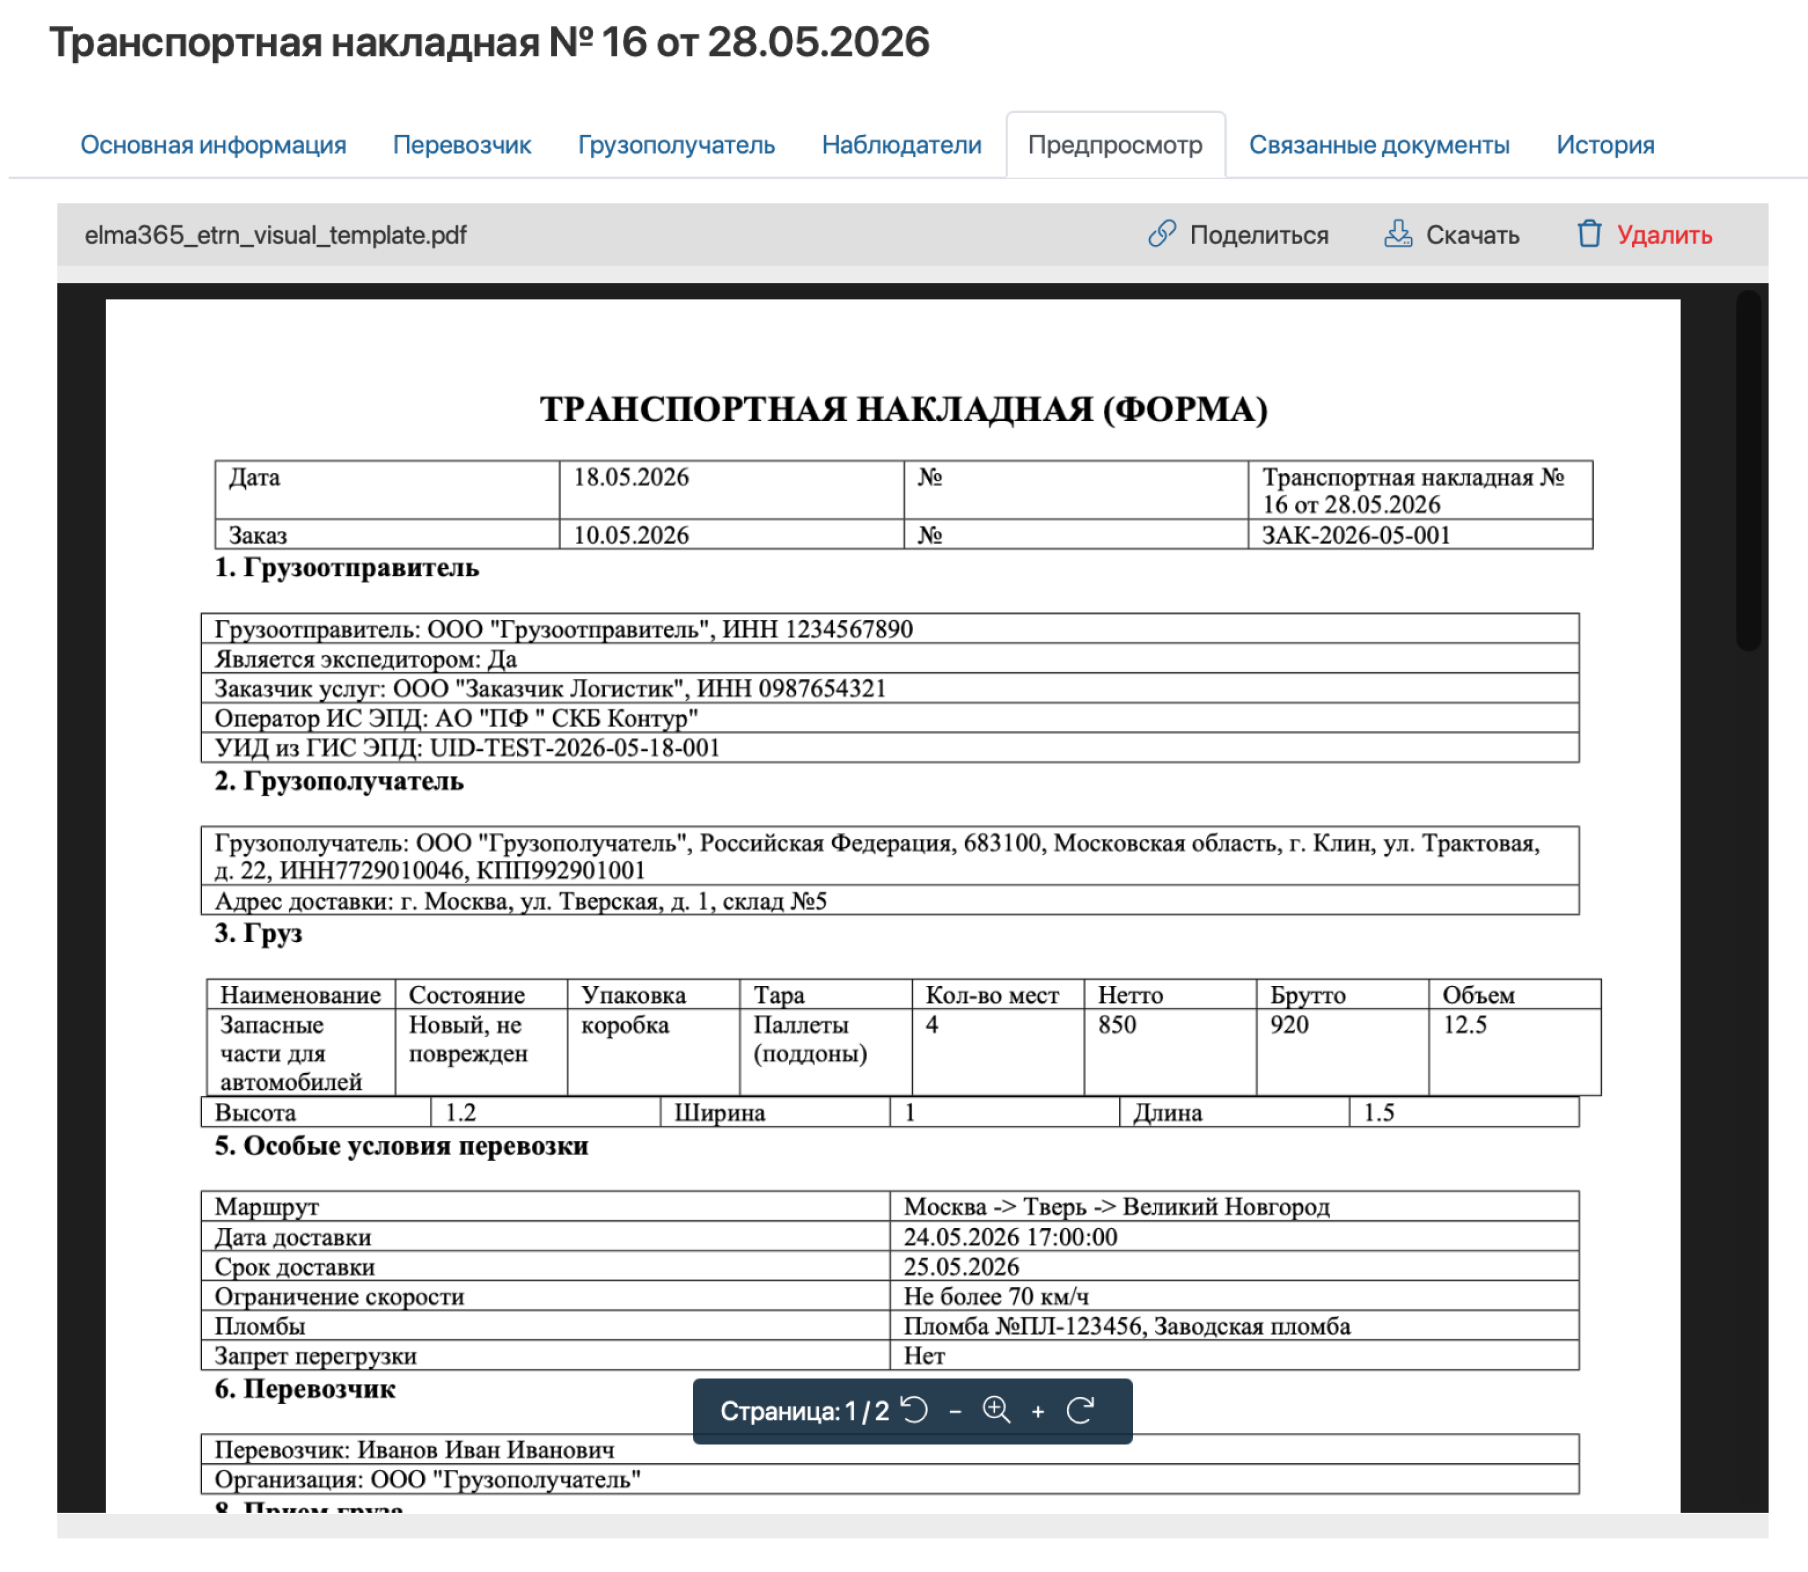The width and height of the screenshot is (1808, 1572).
Task: Click the Страница 1 / 2 page indicator
Action: (804, 1411)
